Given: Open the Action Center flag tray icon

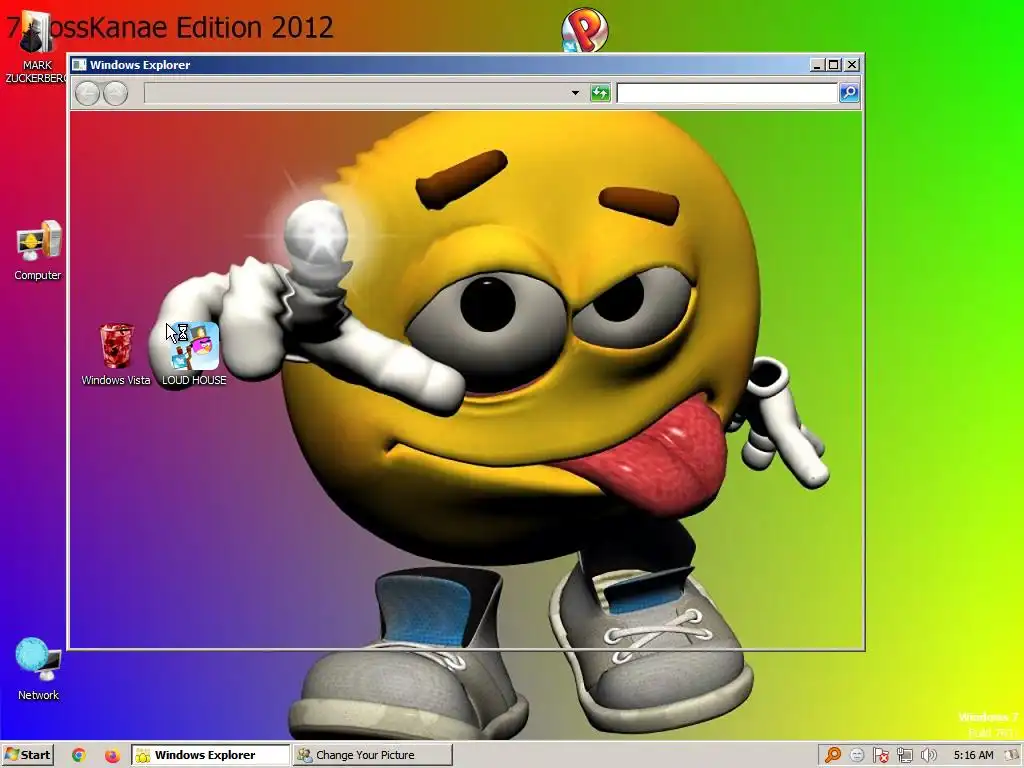Looking at the screenshot, I should coord(880,755).
